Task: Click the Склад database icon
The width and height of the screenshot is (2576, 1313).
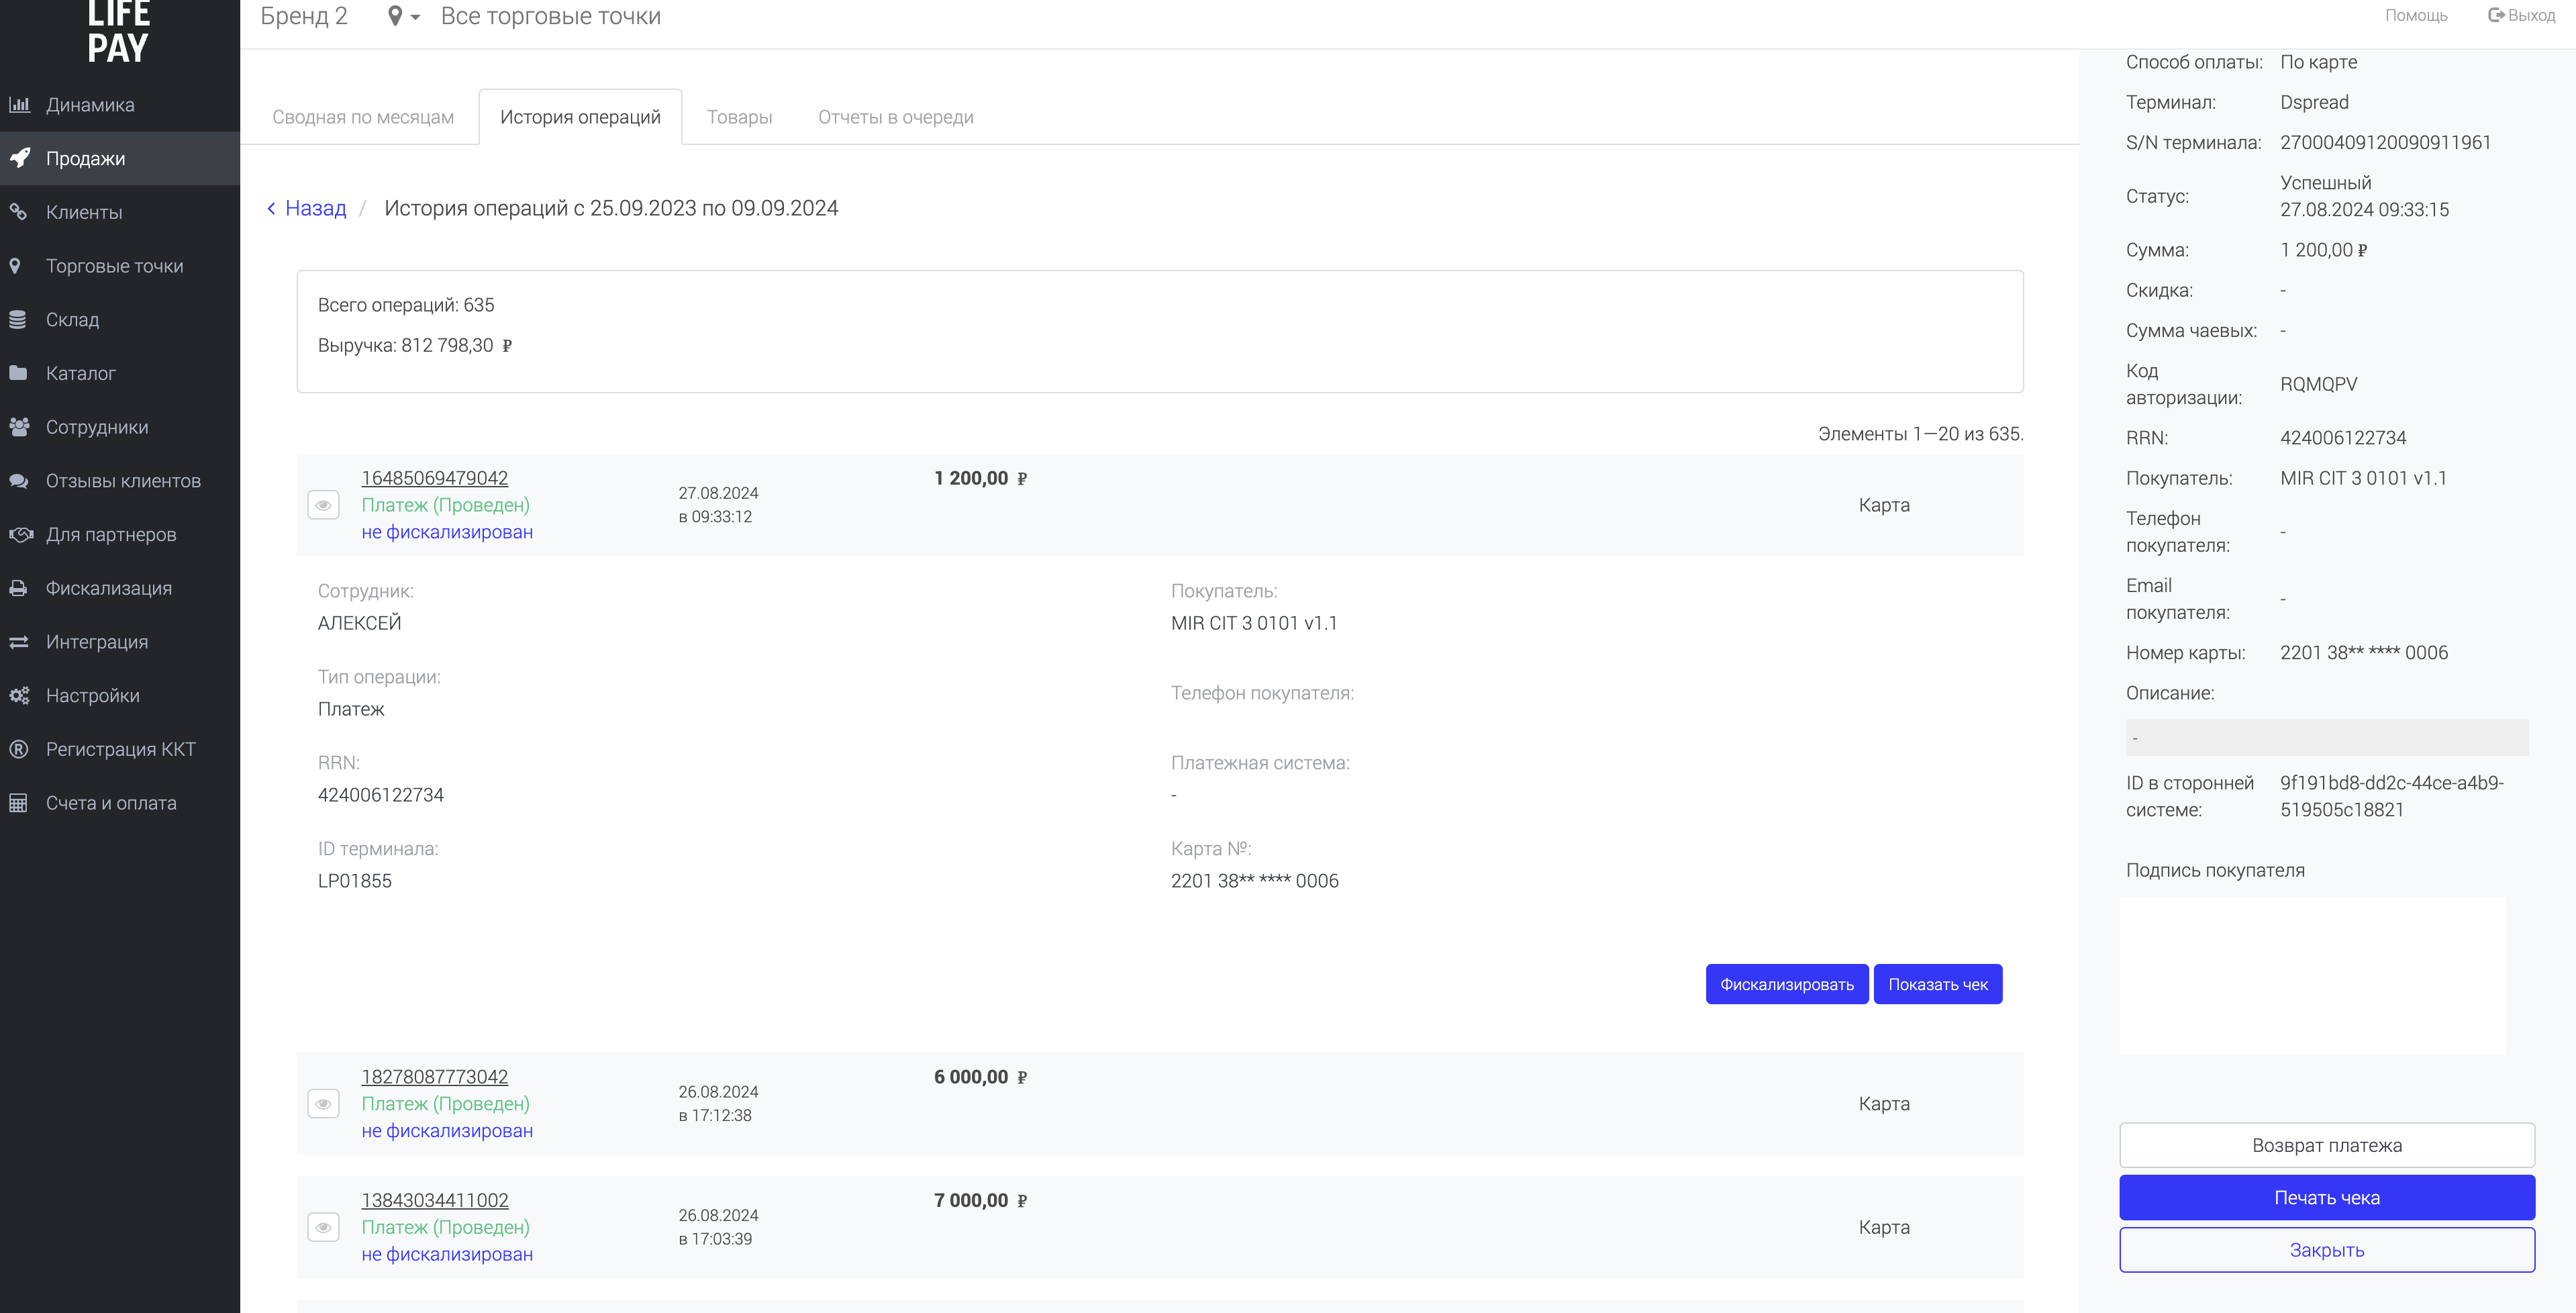Action: (x=18, y=319)
